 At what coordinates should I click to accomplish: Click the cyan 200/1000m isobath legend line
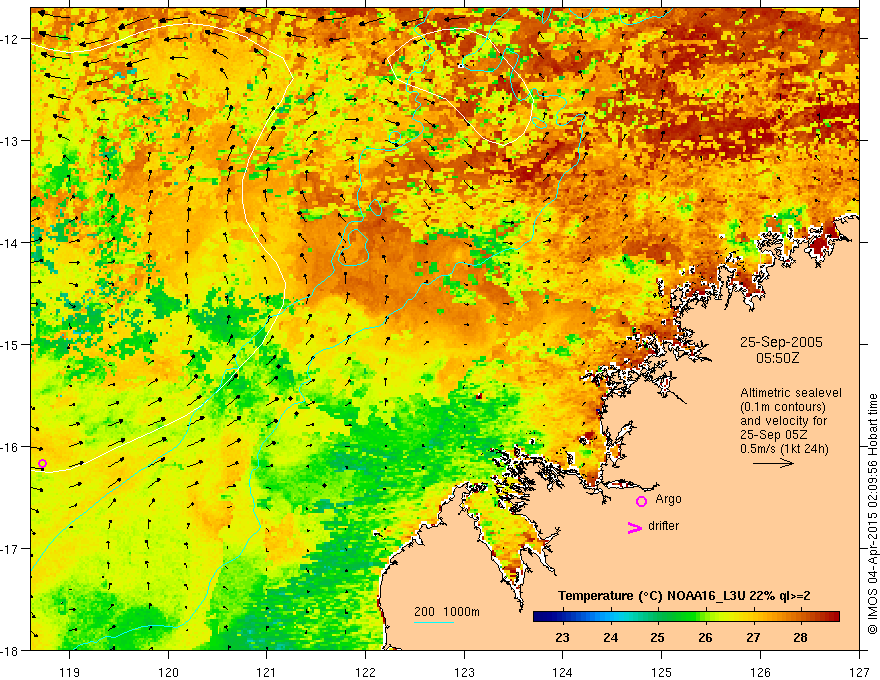(434, 622)
